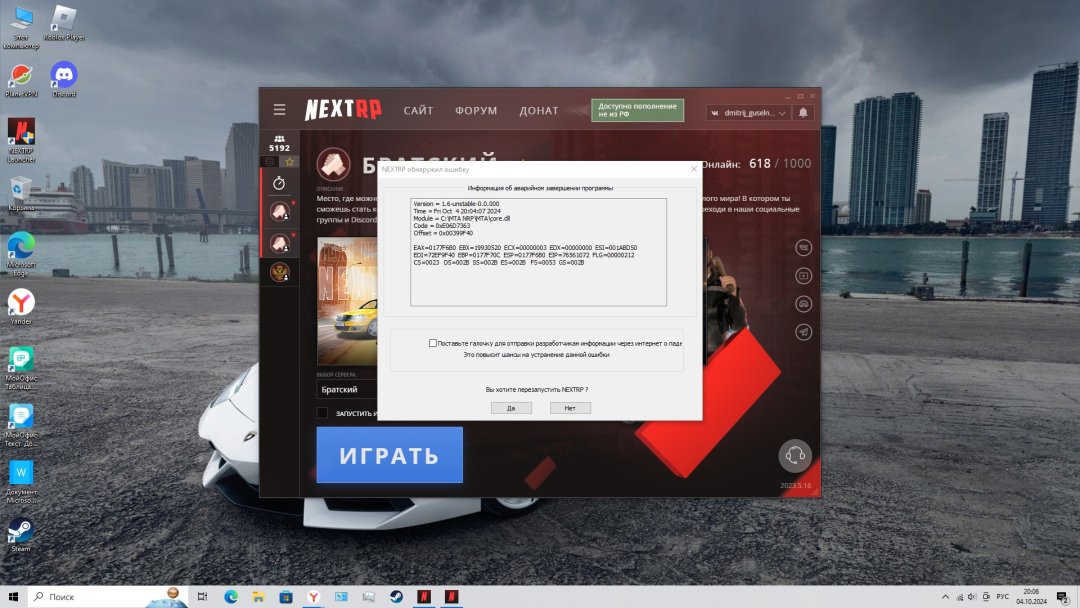Open the NEXTRP launcher hamburger menu
The height and width of the screenshot is (608, 1080).
(279, 109)
